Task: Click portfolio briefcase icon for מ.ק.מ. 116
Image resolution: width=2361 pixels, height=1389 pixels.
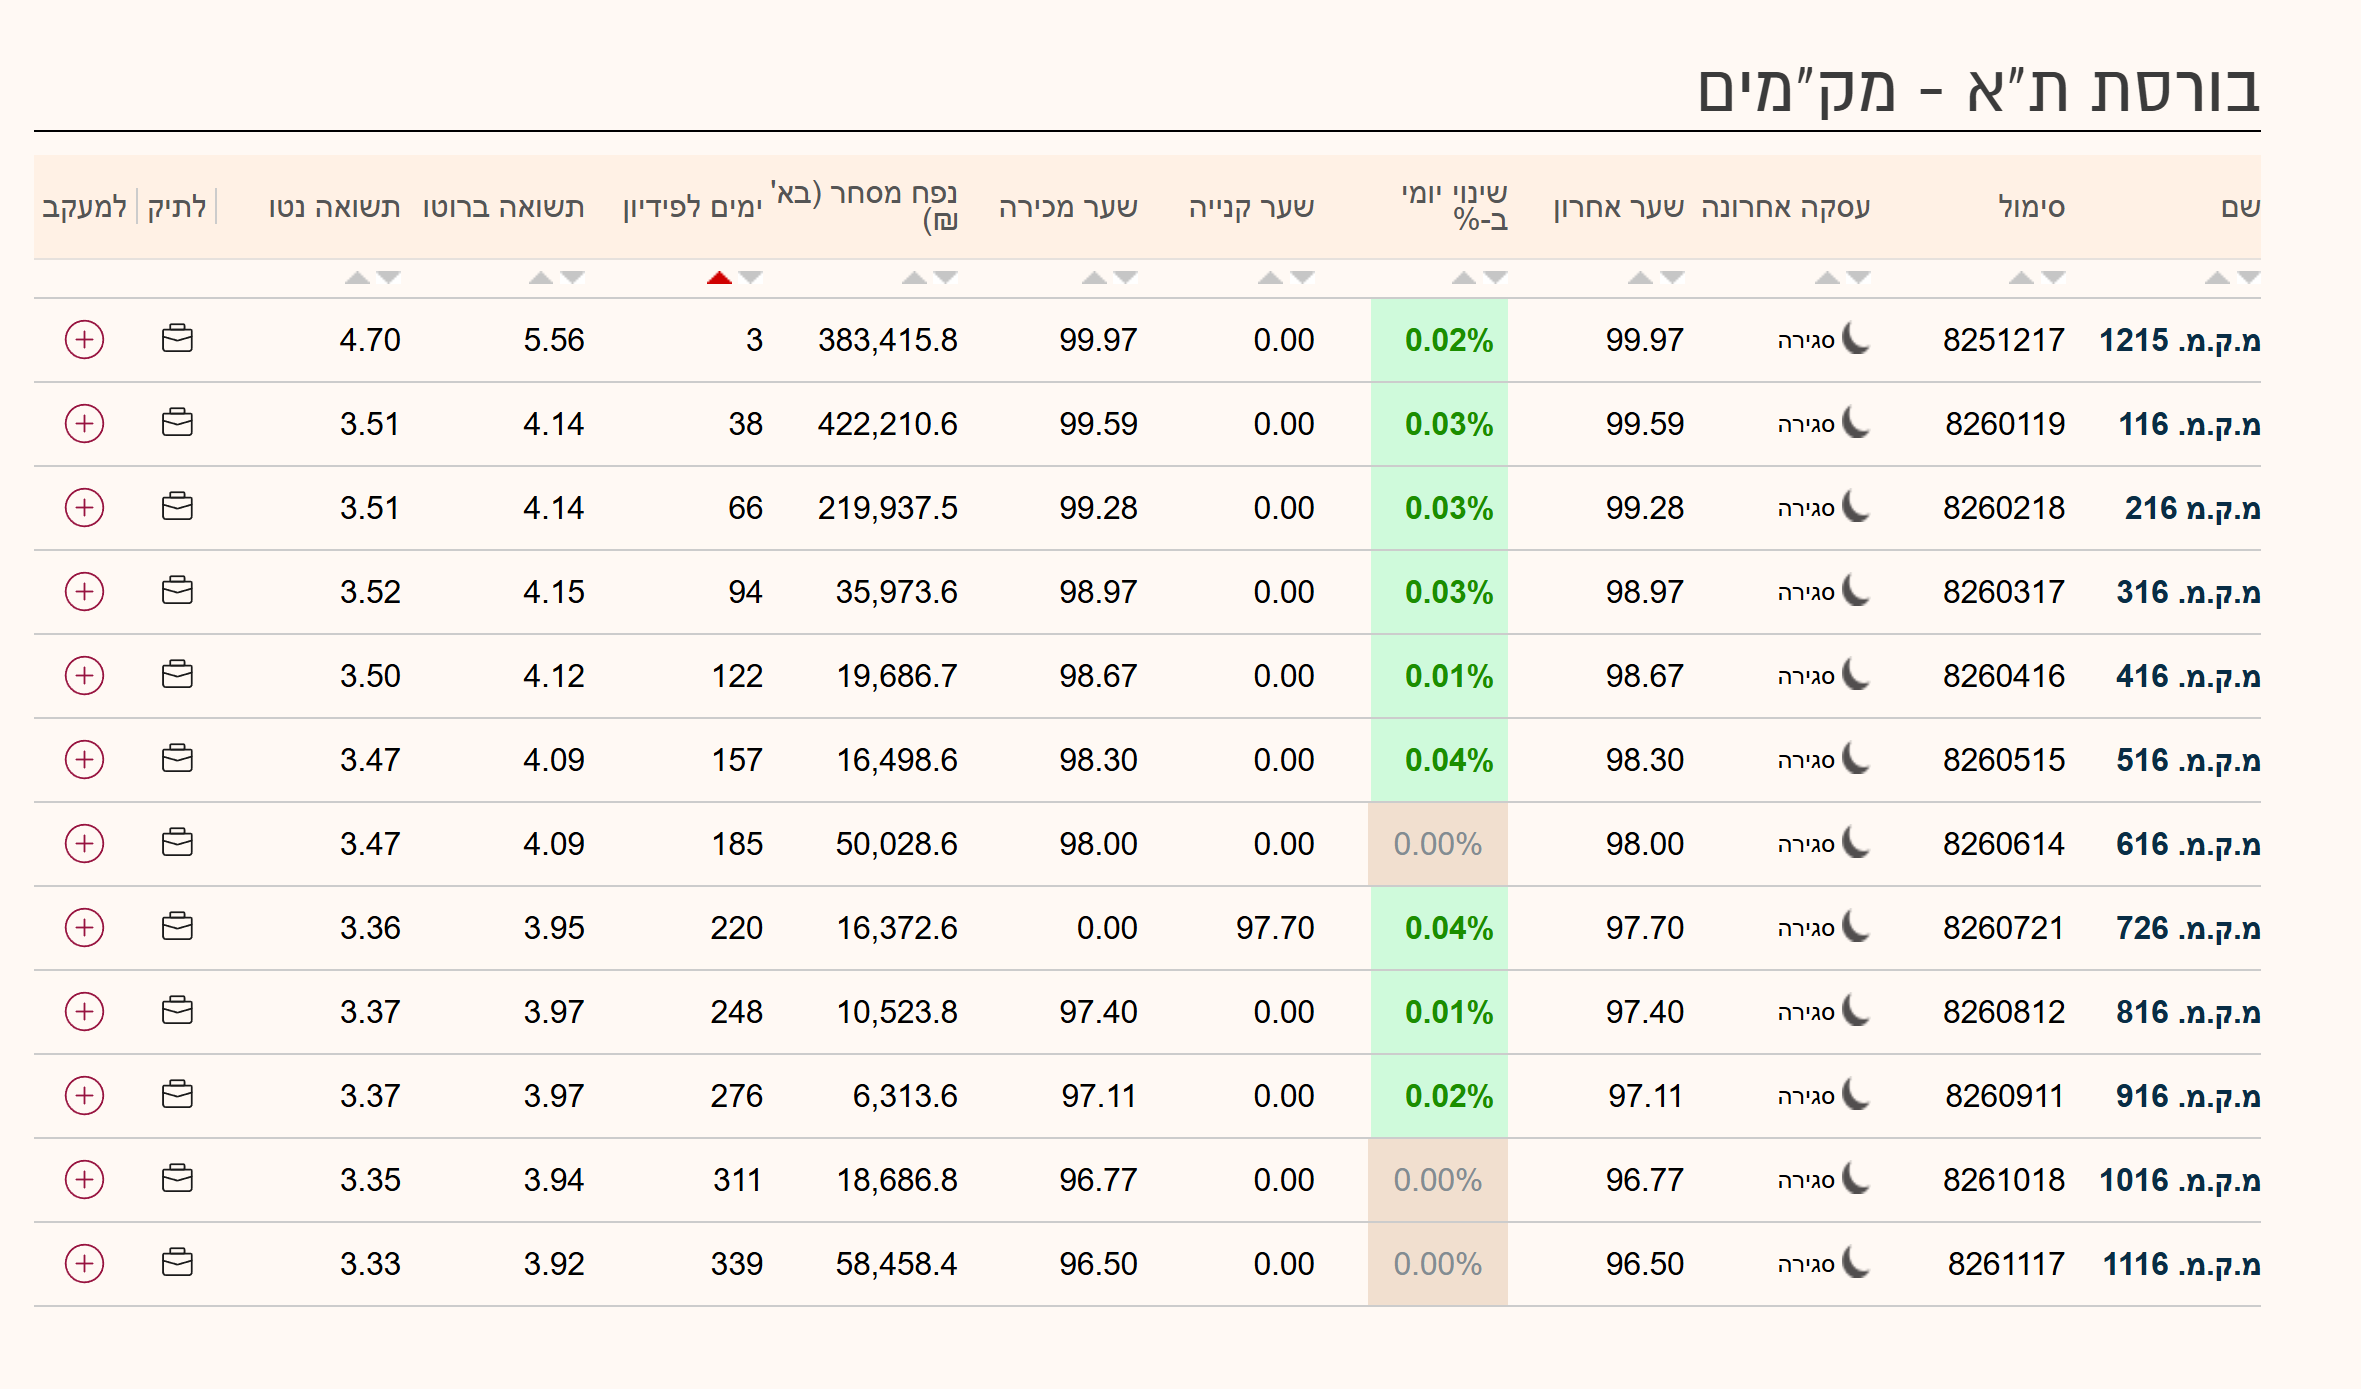Action: click(177, 423)
